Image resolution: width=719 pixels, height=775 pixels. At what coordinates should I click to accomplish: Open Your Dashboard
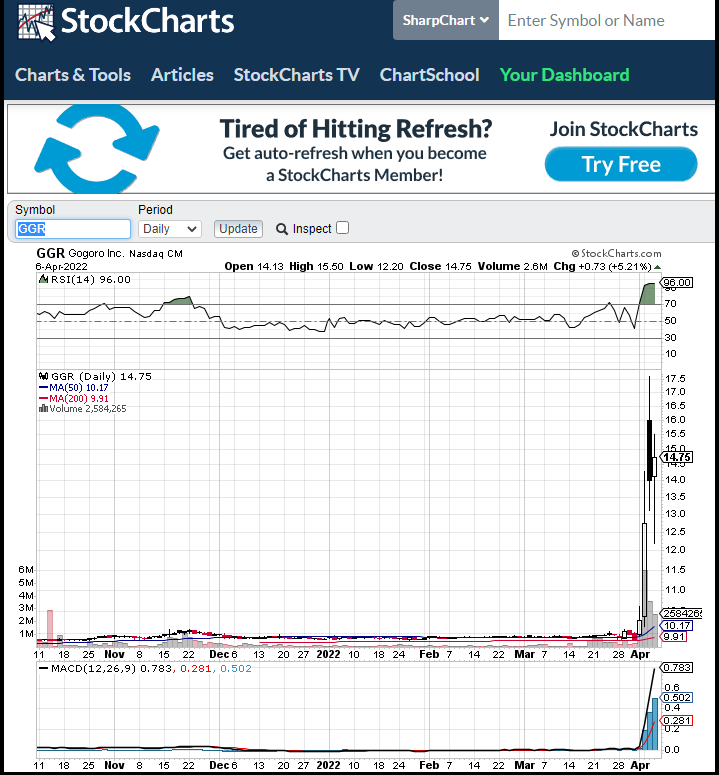coord(564,75)
